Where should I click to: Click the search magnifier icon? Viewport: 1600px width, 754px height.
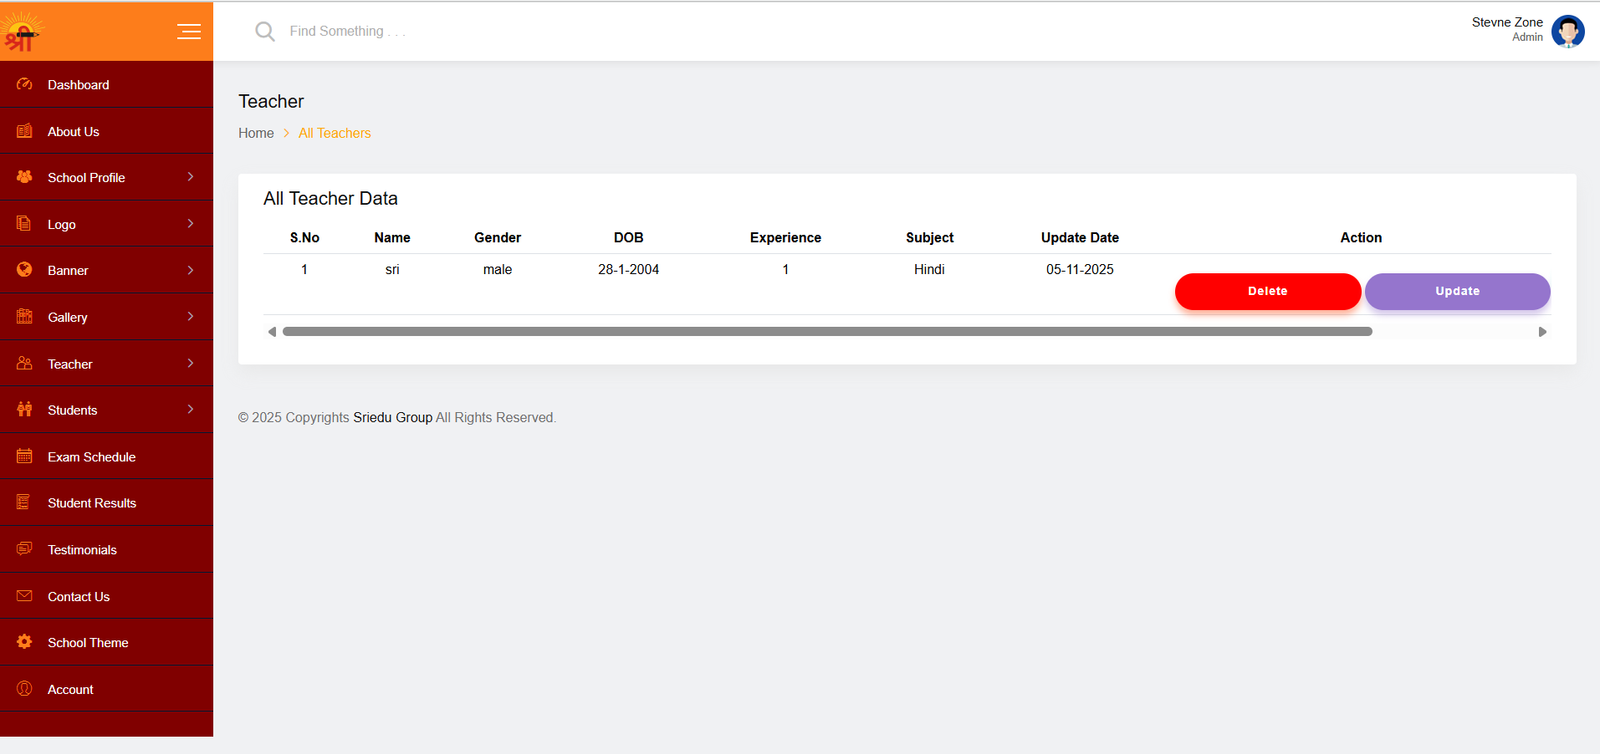coord(265,32)
